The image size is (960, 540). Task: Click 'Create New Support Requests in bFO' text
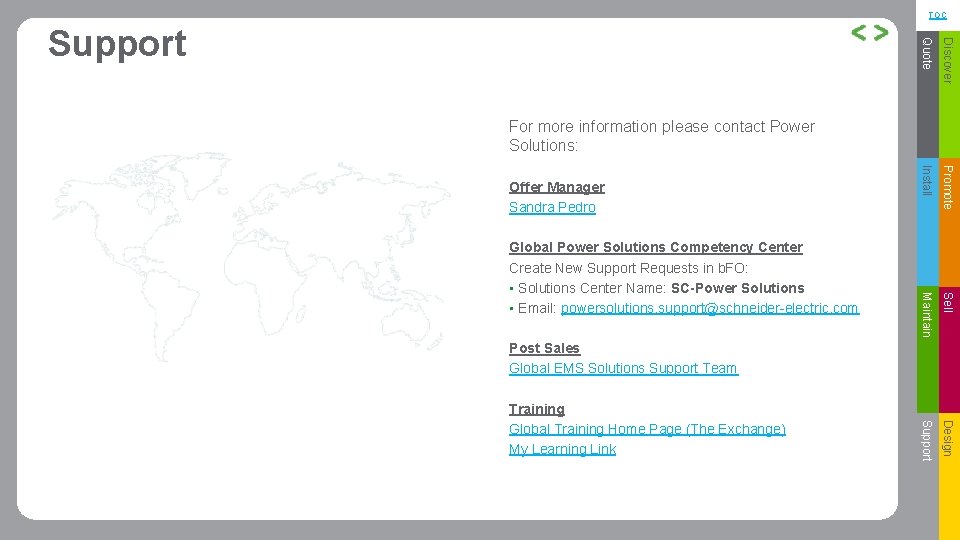point(628,268)
